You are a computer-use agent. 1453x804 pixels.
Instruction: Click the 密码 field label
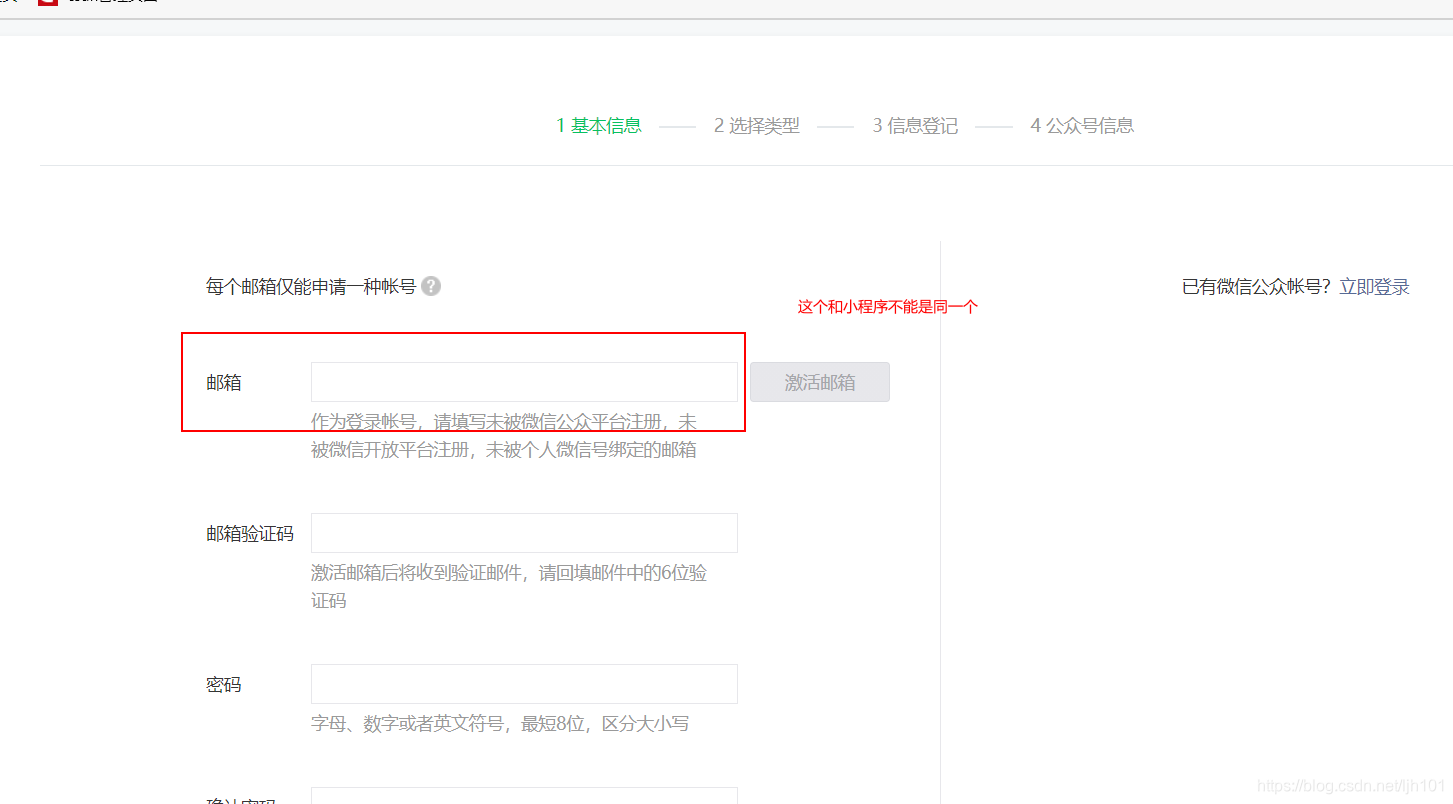pos(224,685)
